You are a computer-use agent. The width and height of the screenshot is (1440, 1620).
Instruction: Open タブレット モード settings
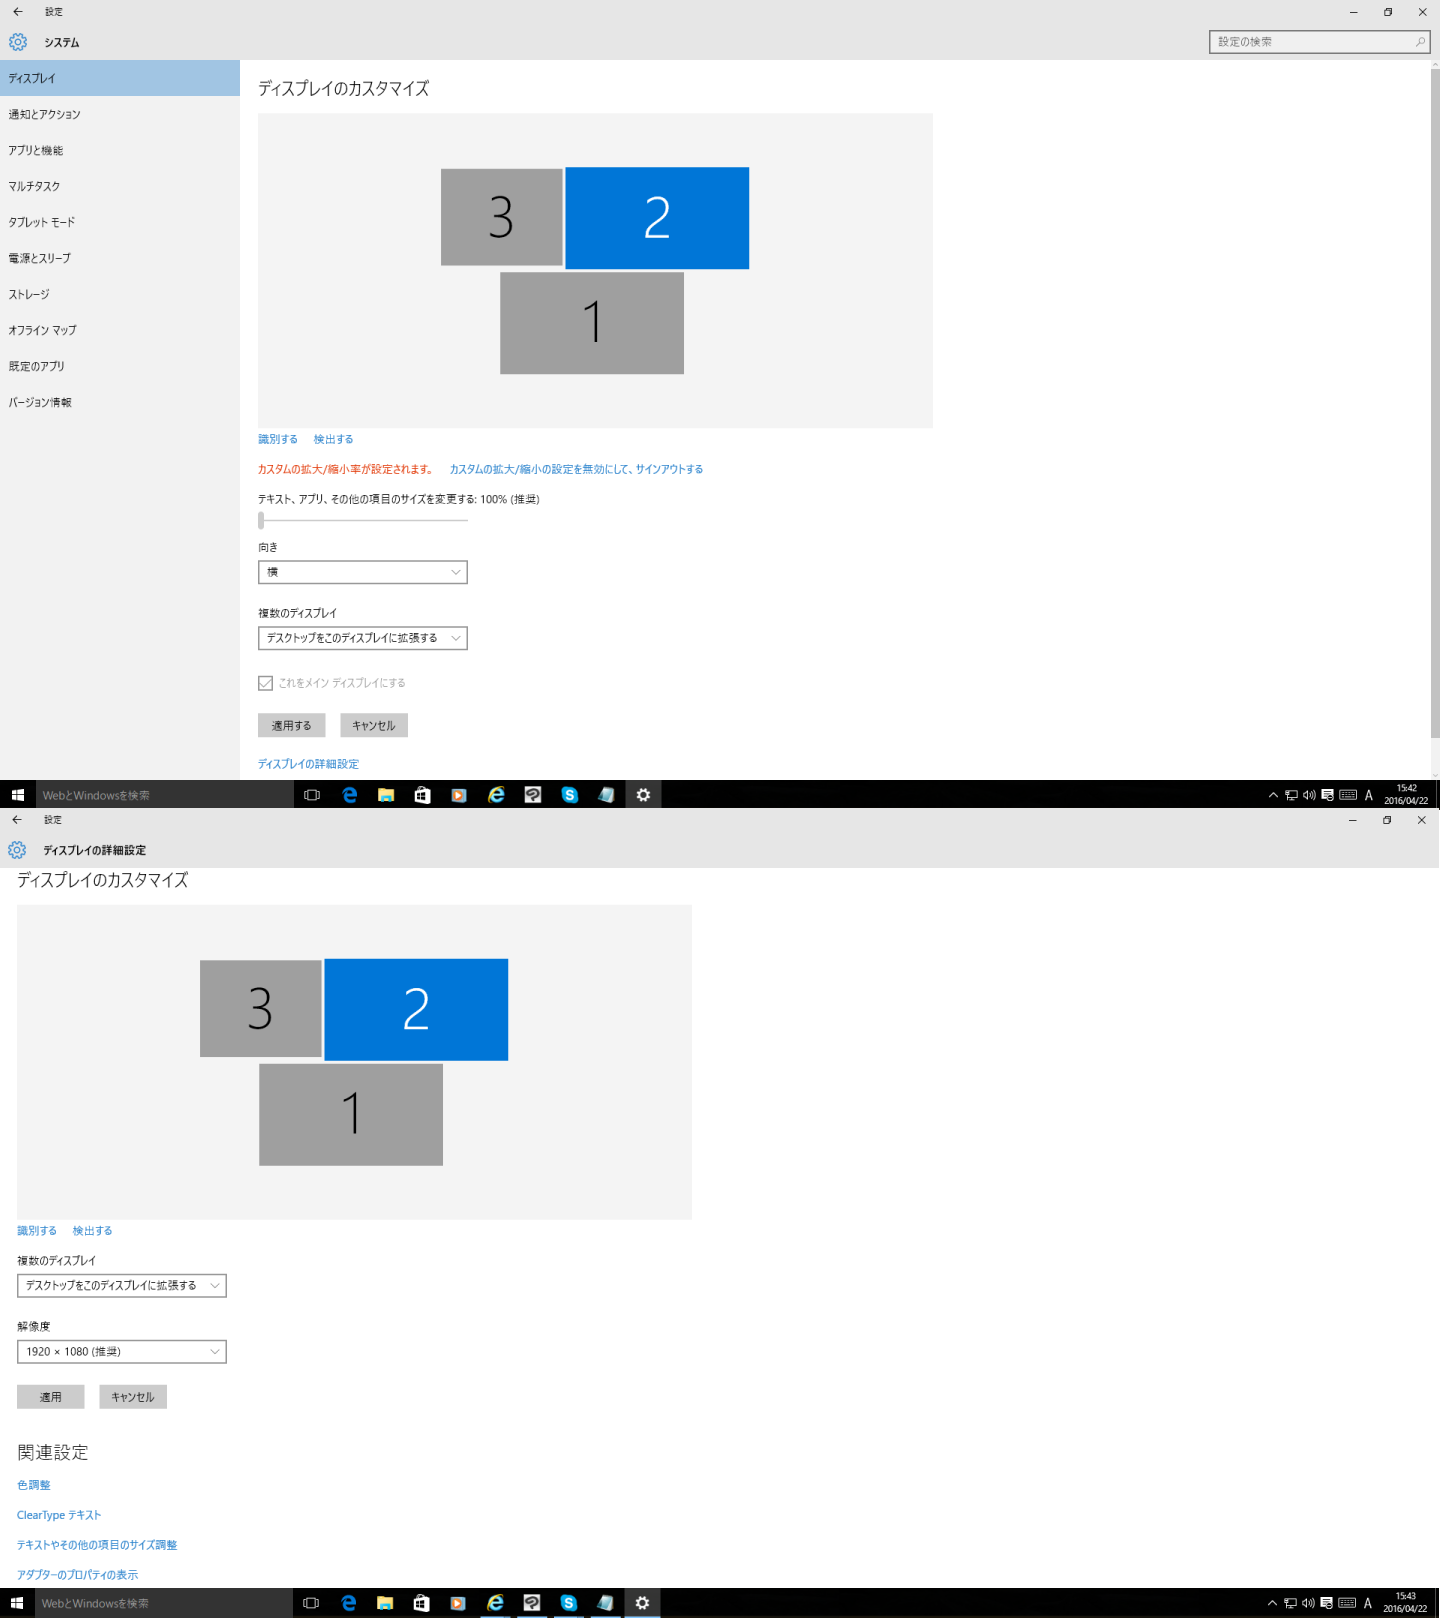[120, 222]
